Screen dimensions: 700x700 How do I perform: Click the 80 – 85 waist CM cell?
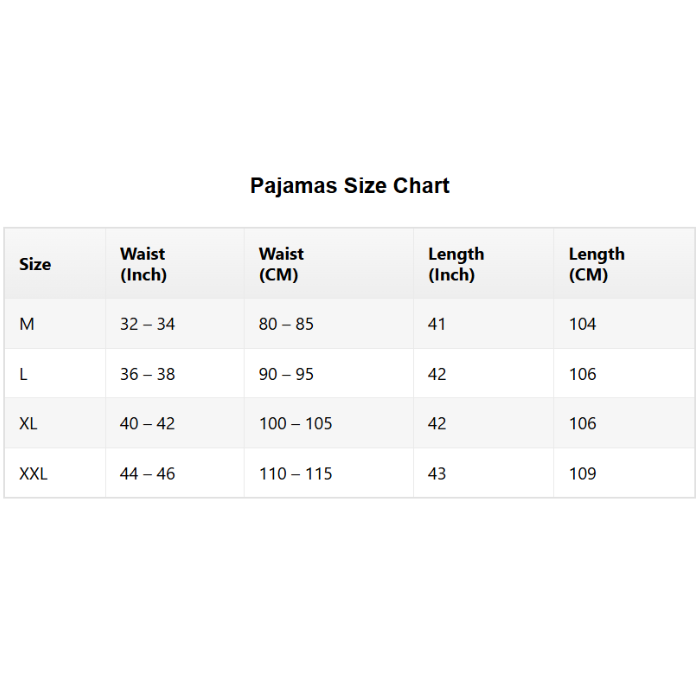[x=286, y=324]
